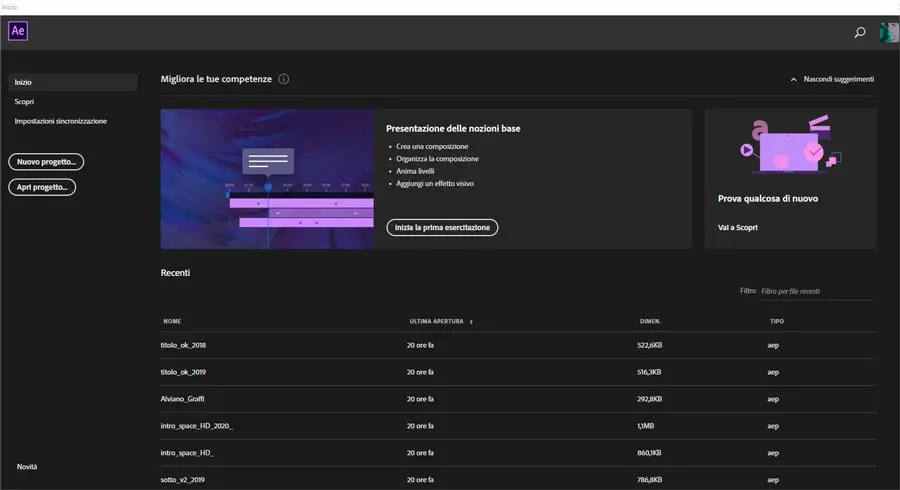The height and width of the screenshot is (490, 900).
Task: Open Impostazioni sincronizzazione
Action: point(61,121)
